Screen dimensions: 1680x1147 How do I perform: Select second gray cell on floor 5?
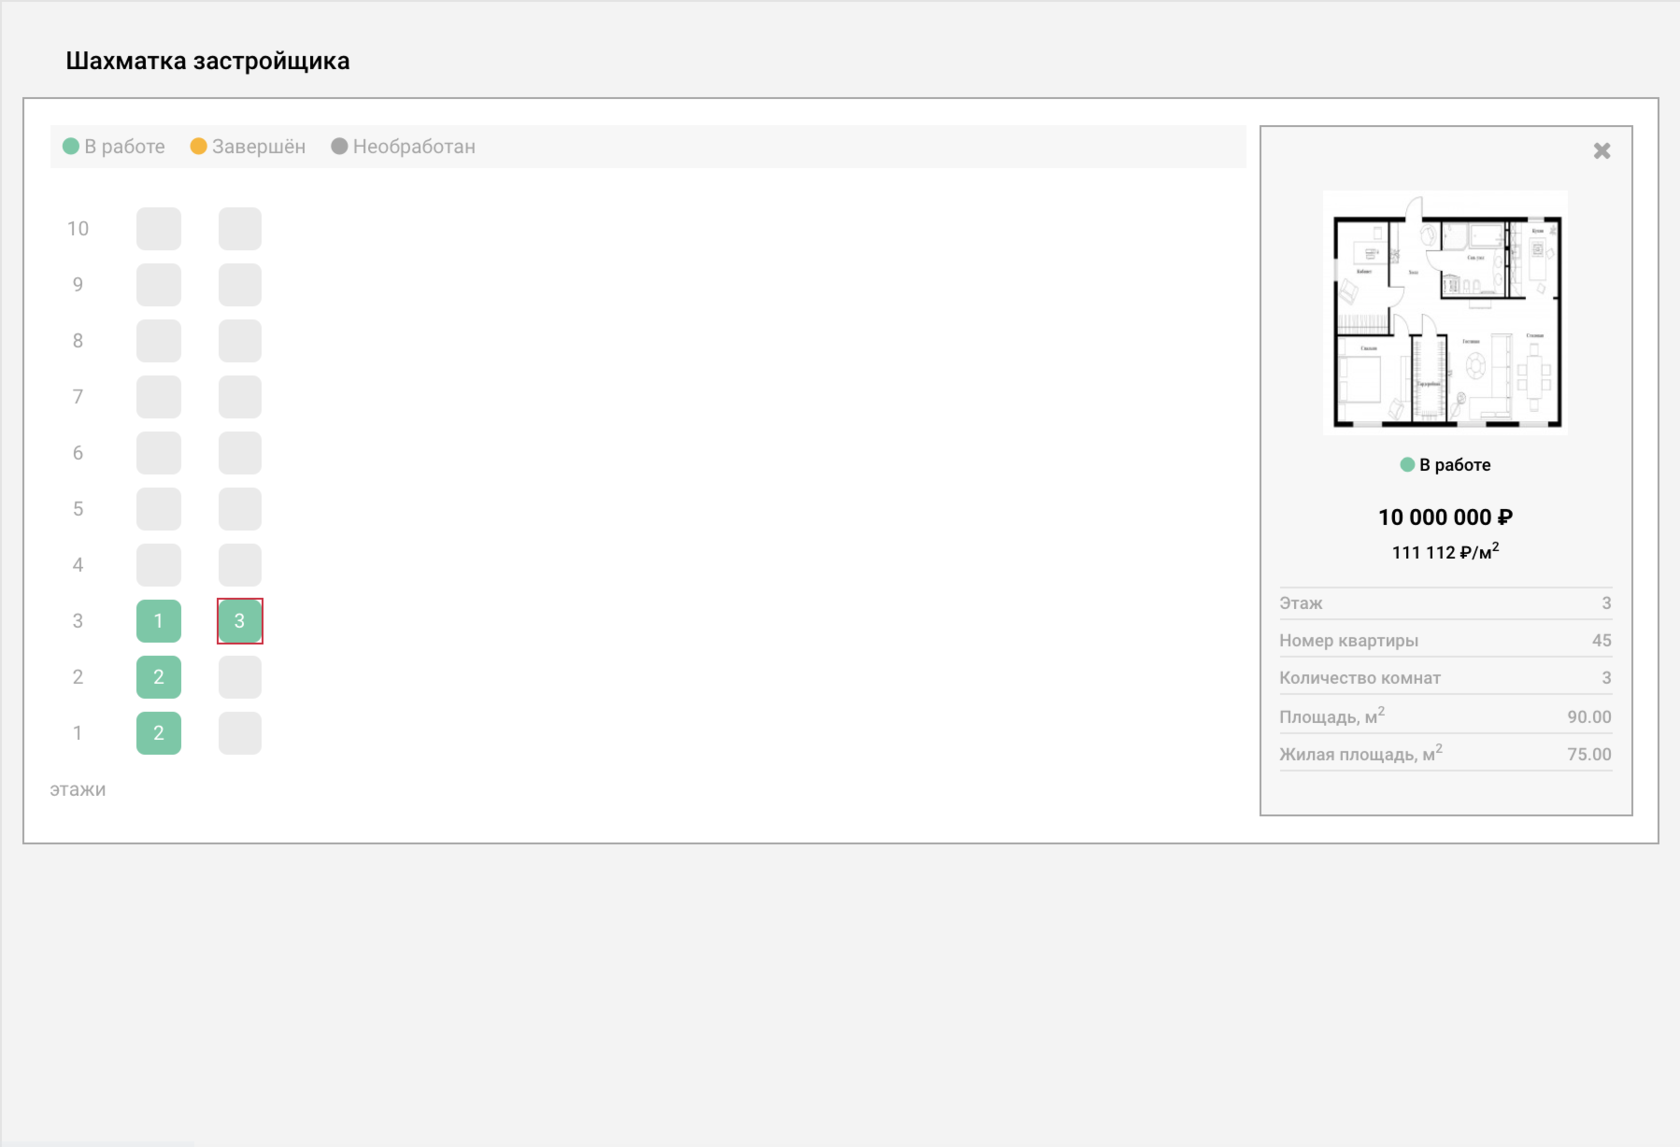pos(240,509)
